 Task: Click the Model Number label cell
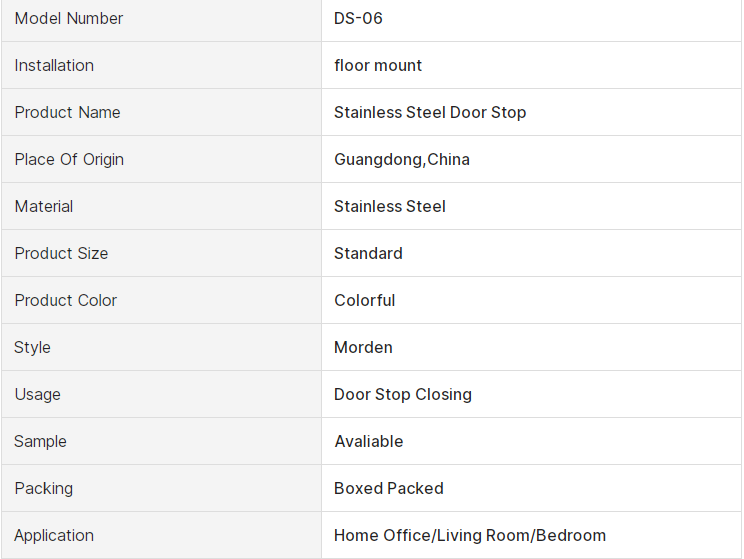pyautogui.click(x=69, y=18)
